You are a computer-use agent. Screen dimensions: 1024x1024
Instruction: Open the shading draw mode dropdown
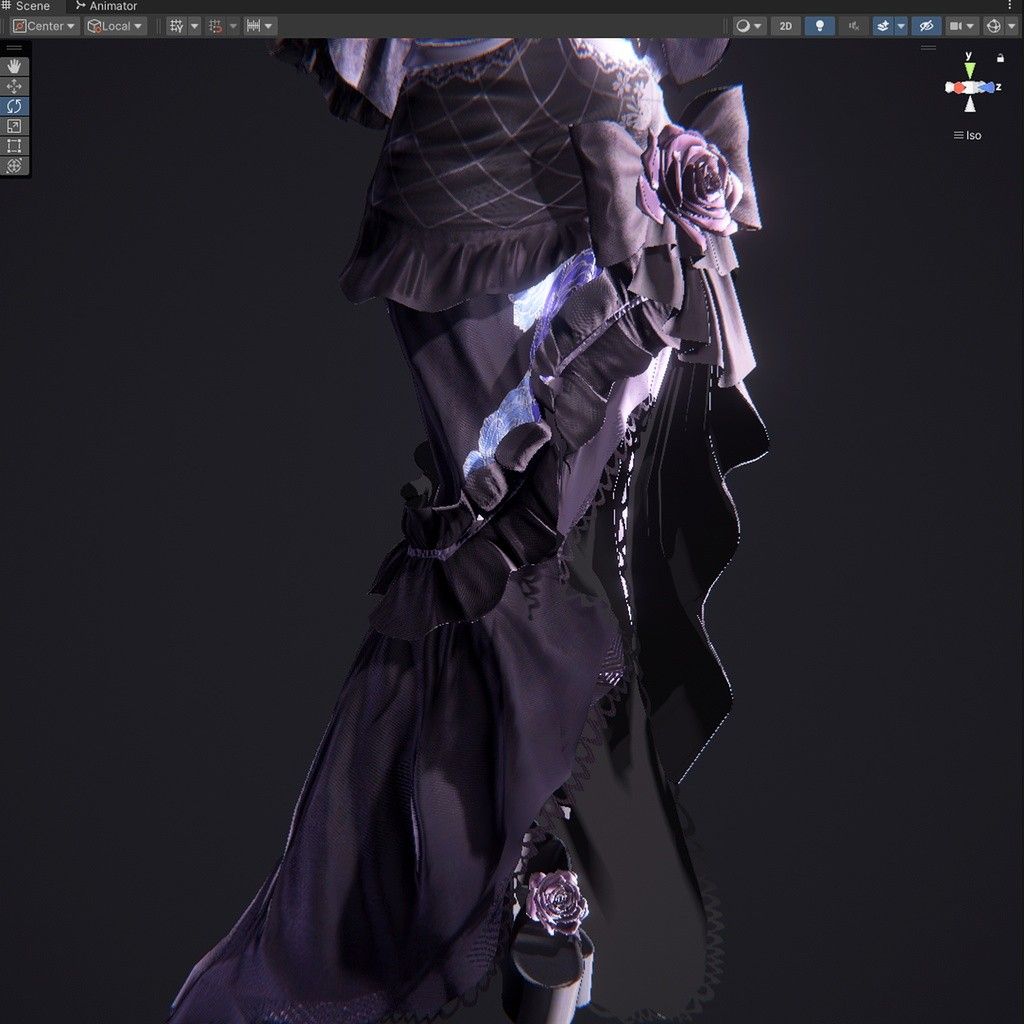click(748, 26)
